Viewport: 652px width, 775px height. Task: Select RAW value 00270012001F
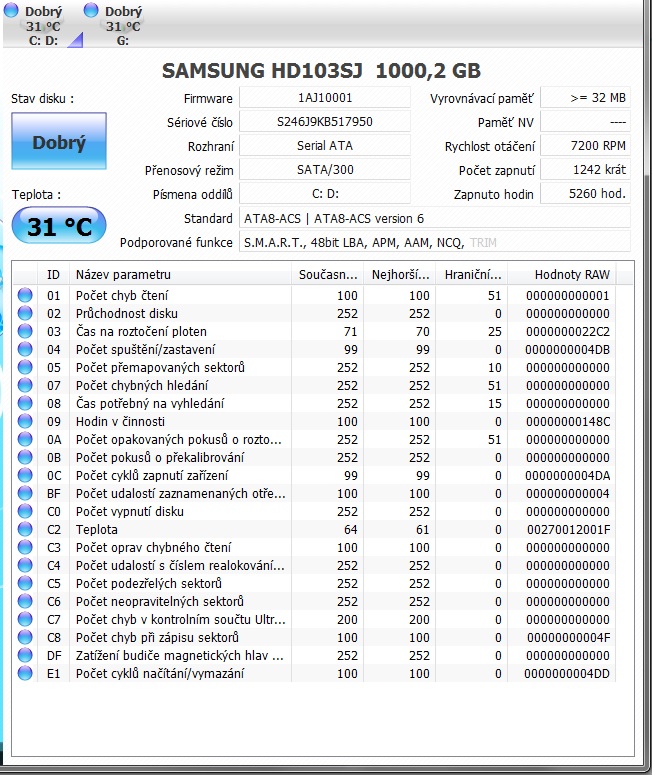point(568,529)
